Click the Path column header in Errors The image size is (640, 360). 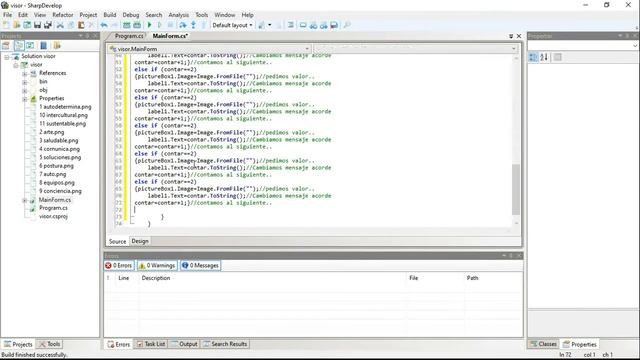[x=472, y=278]
